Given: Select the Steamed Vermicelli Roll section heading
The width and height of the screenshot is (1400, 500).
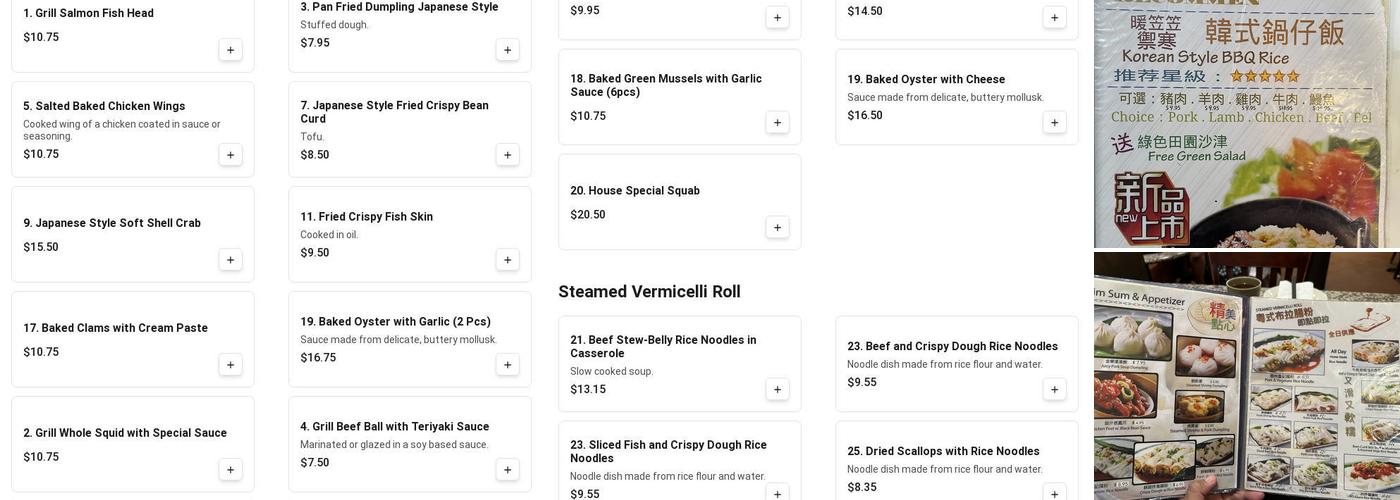Looking at the screenshot, I should tap(649, 292).
